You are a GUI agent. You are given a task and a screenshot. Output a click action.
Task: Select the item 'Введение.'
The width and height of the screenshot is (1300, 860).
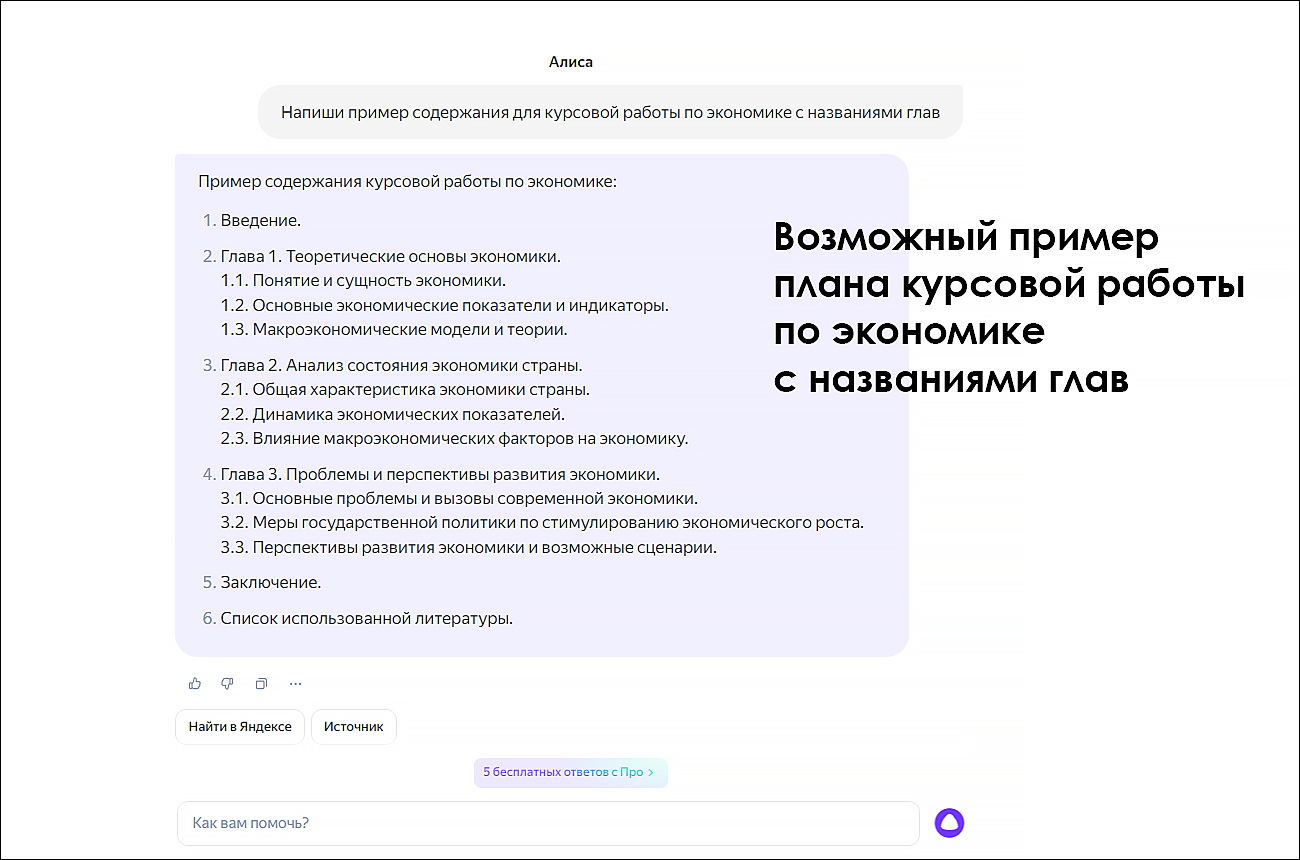(261, 220)
